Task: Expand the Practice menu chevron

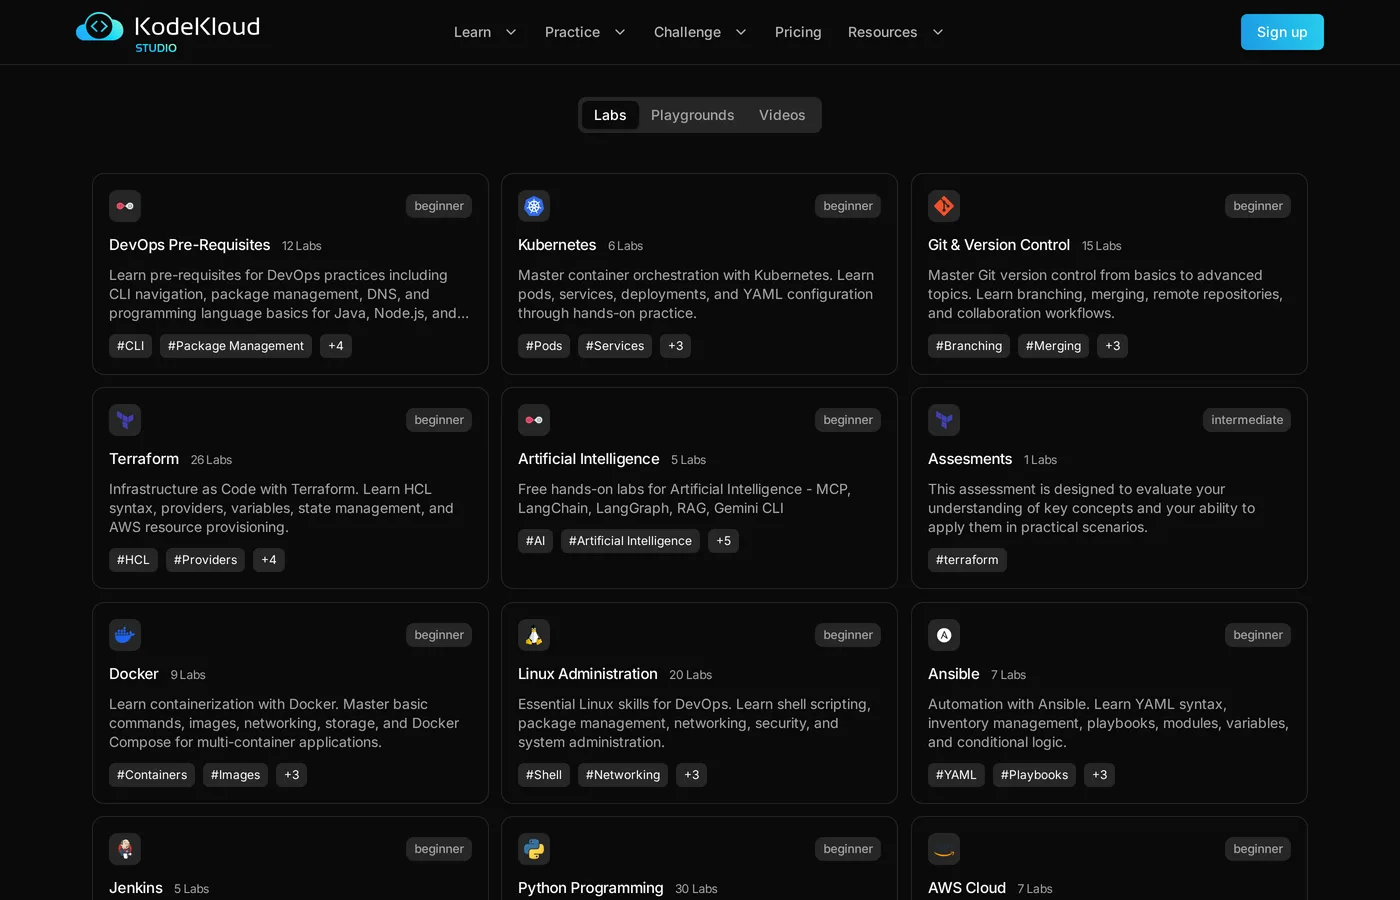Action: pos(620,32)
